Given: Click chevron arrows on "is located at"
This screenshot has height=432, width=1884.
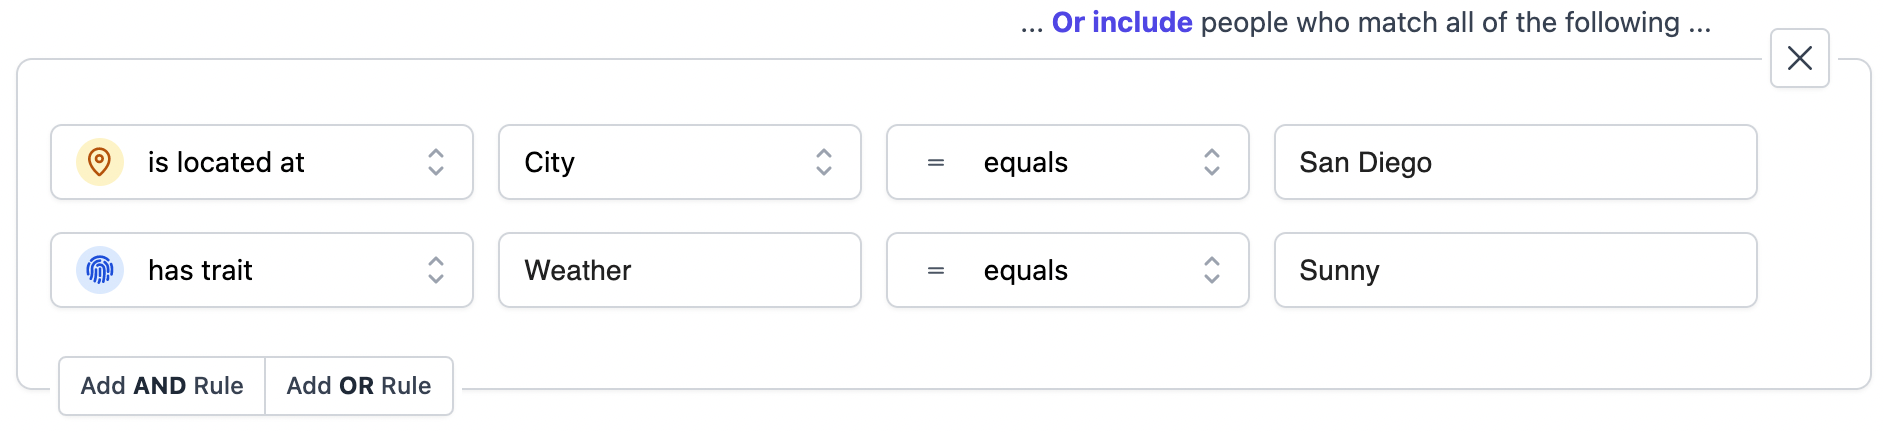Looking at the screenshot, I should click(x=436, y=162).
